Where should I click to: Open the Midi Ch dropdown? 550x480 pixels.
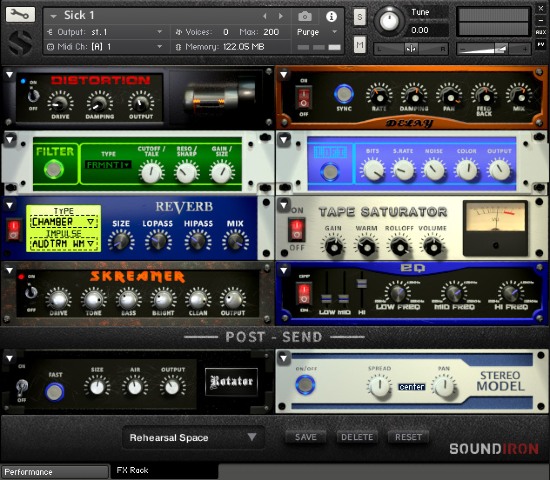pos(105,46)
